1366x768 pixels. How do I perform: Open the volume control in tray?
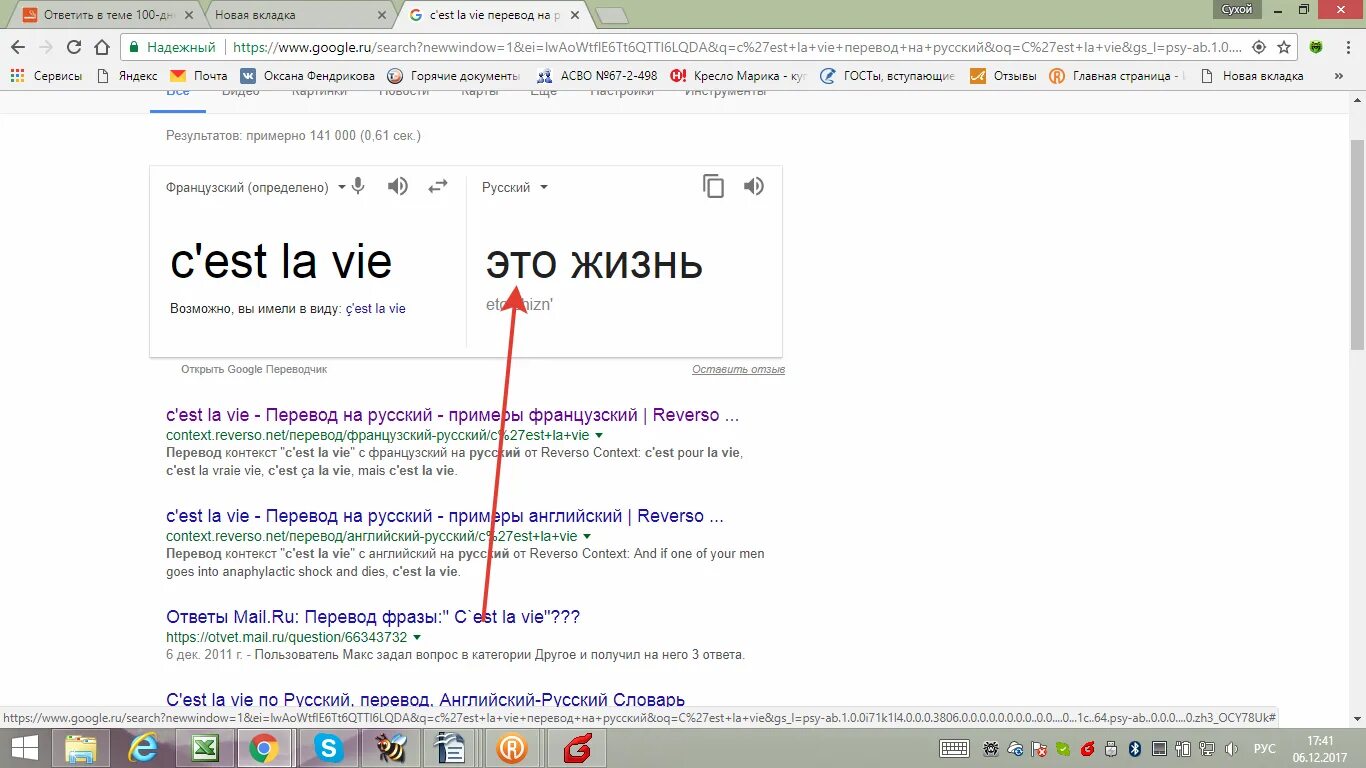click(x=1232, y=748)
